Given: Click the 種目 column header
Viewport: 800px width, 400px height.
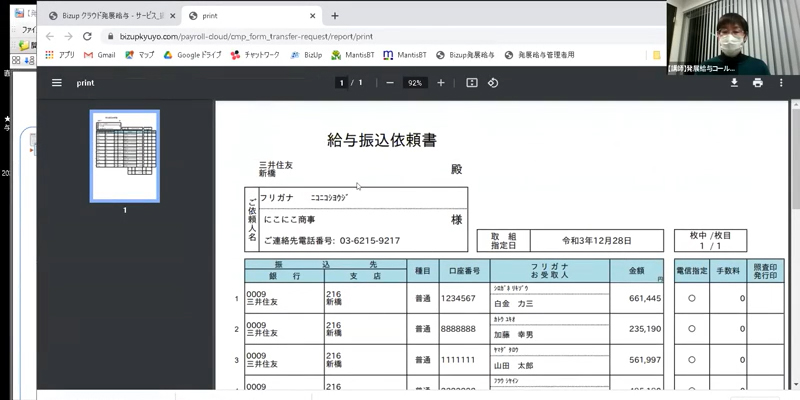Looking at the screenshot, I should 423,271.
